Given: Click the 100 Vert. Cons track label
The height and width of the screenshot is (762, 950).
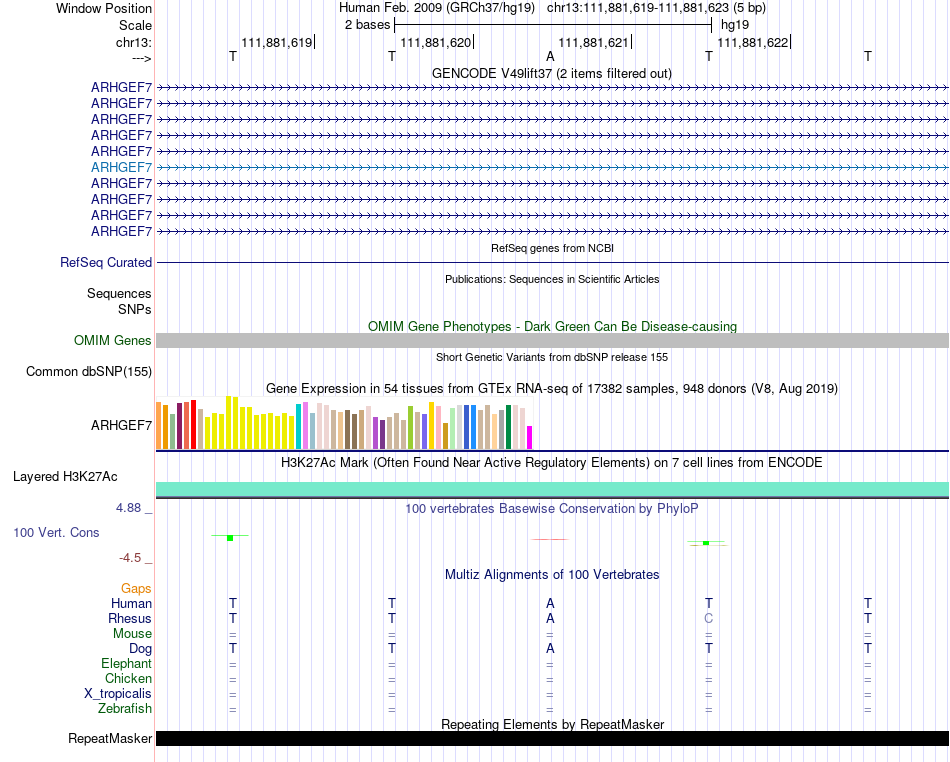Looking at the screenshot, I should click(x=56, y=532).
